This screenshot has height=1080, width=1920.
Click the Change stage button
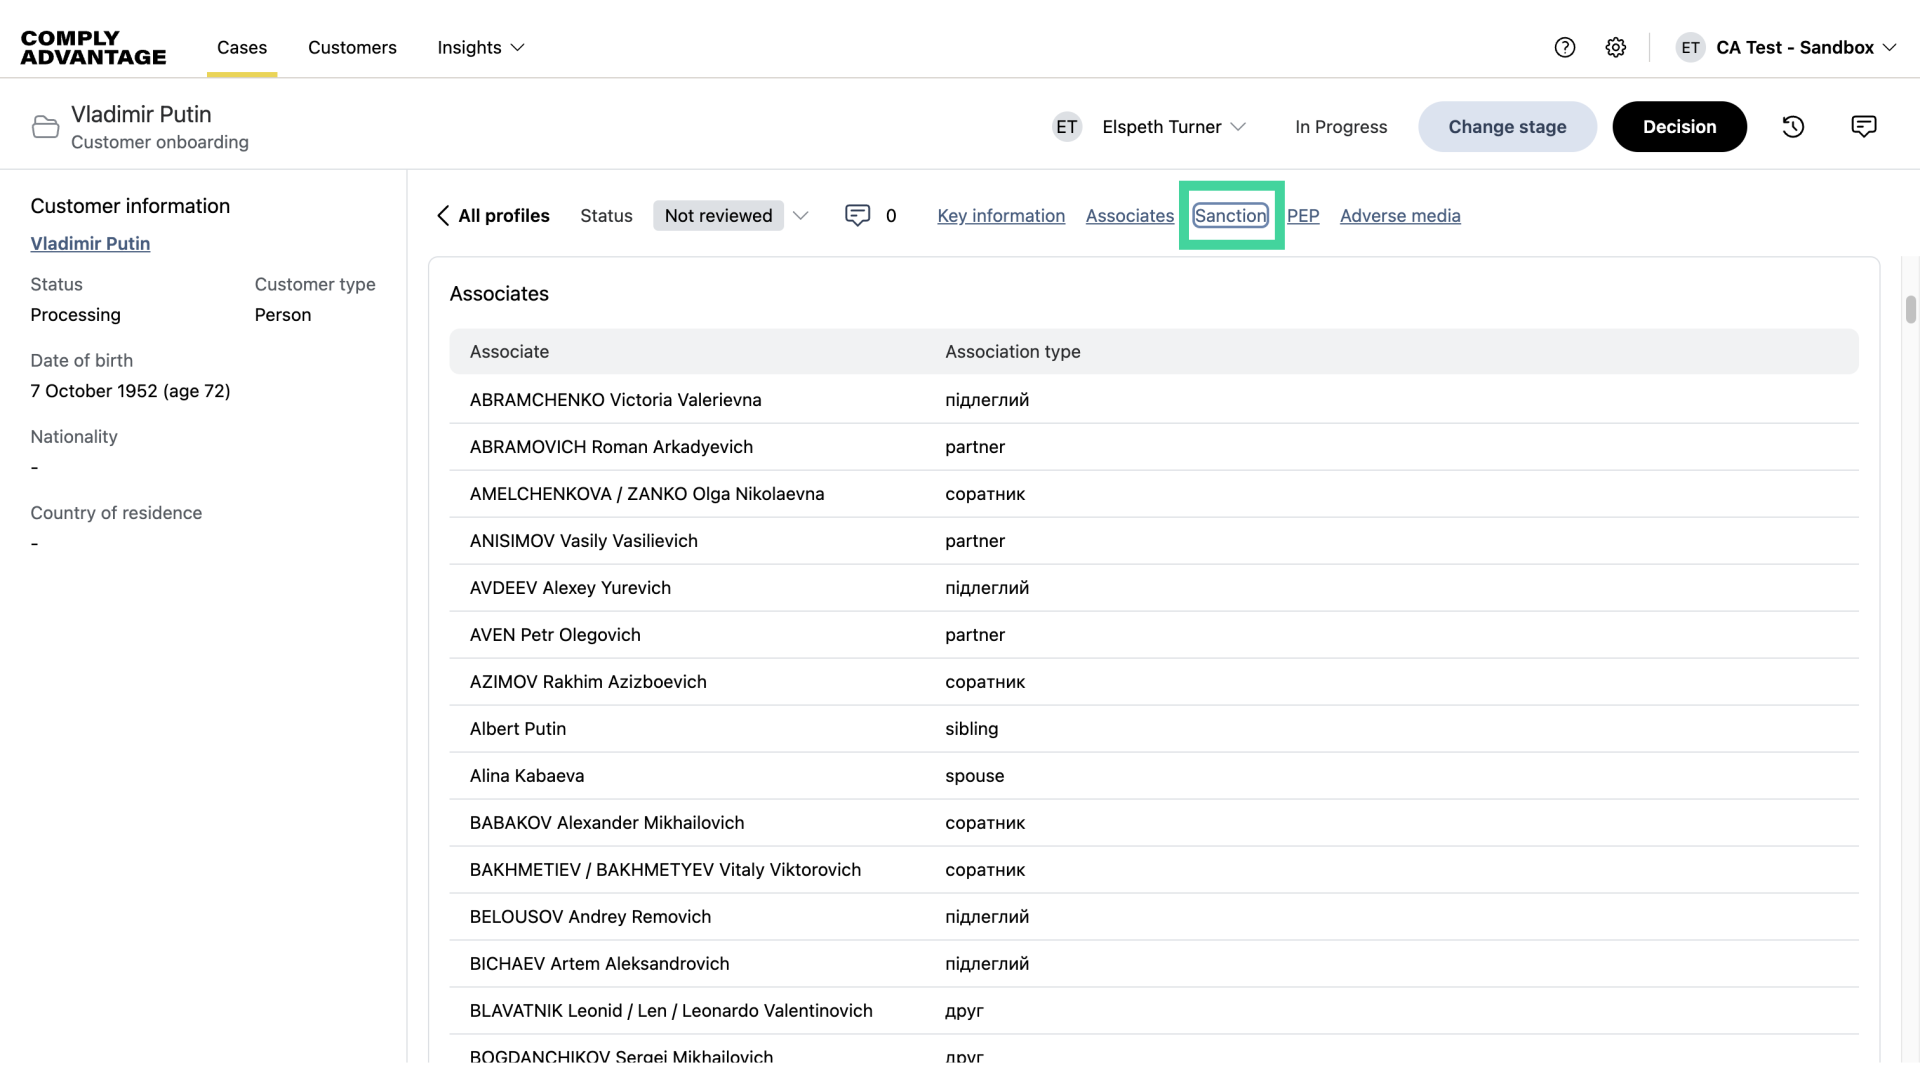coord(1506,127)
